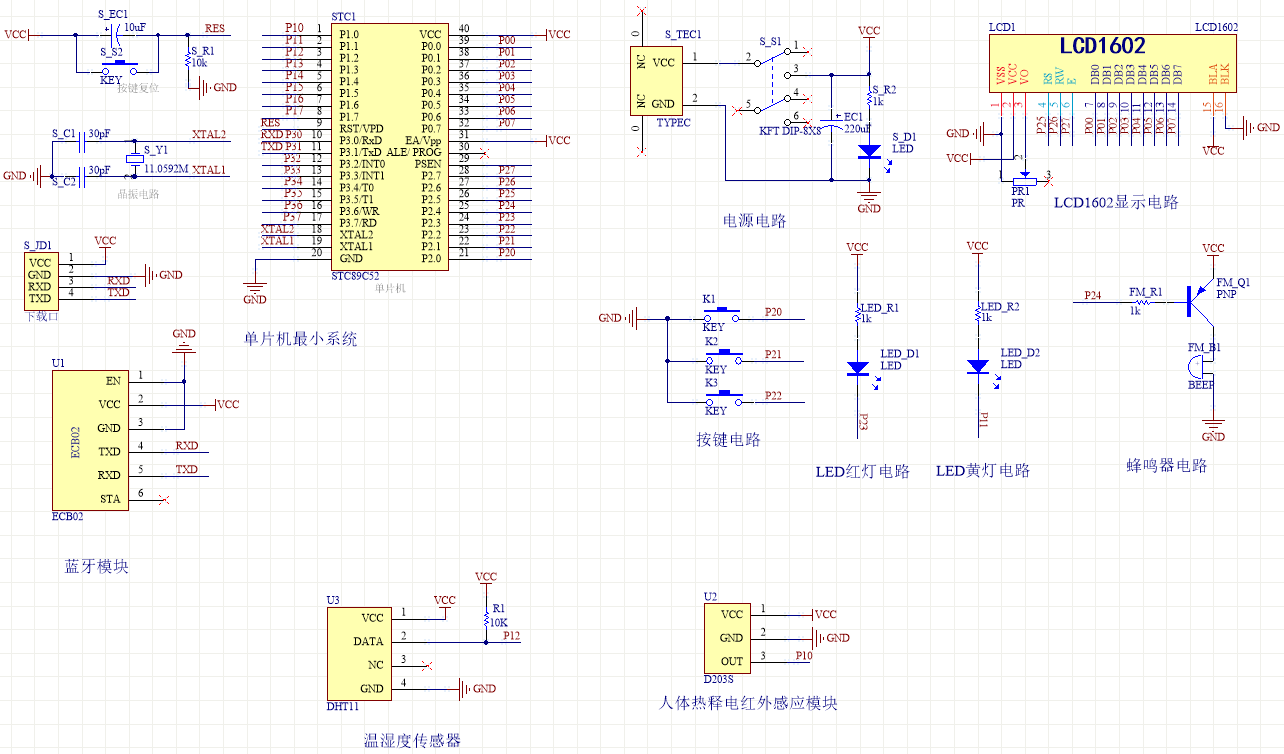Click the 下载口 caption under S_JD1
Viewport: 1284px width, 754px height.
[40, 314]
